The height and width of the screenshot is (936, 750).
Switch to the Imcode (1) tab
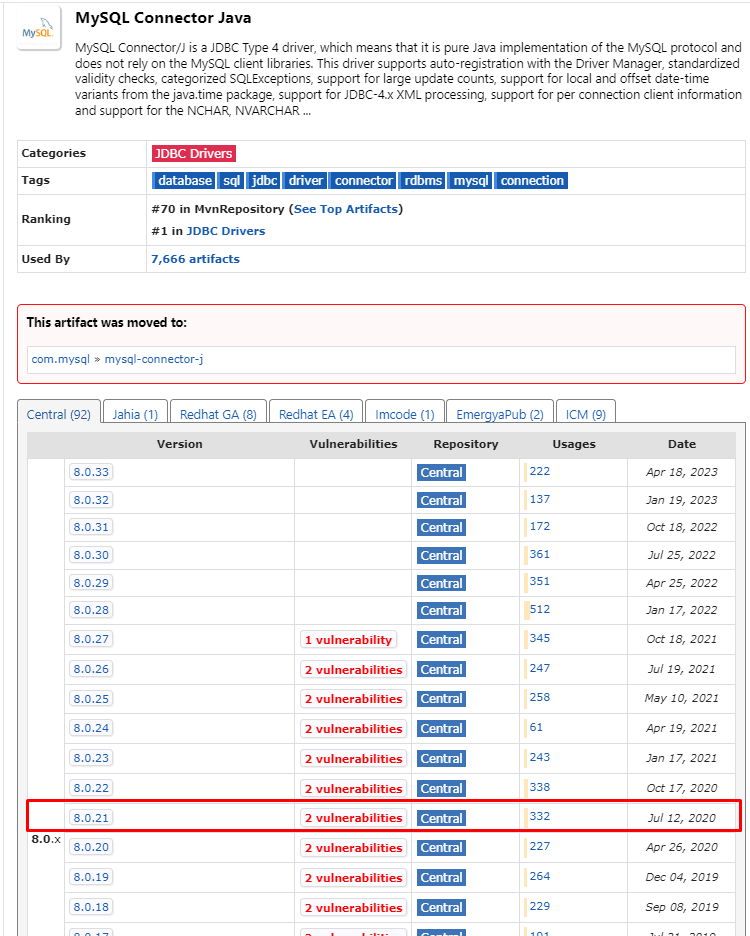tap(404, 414)
